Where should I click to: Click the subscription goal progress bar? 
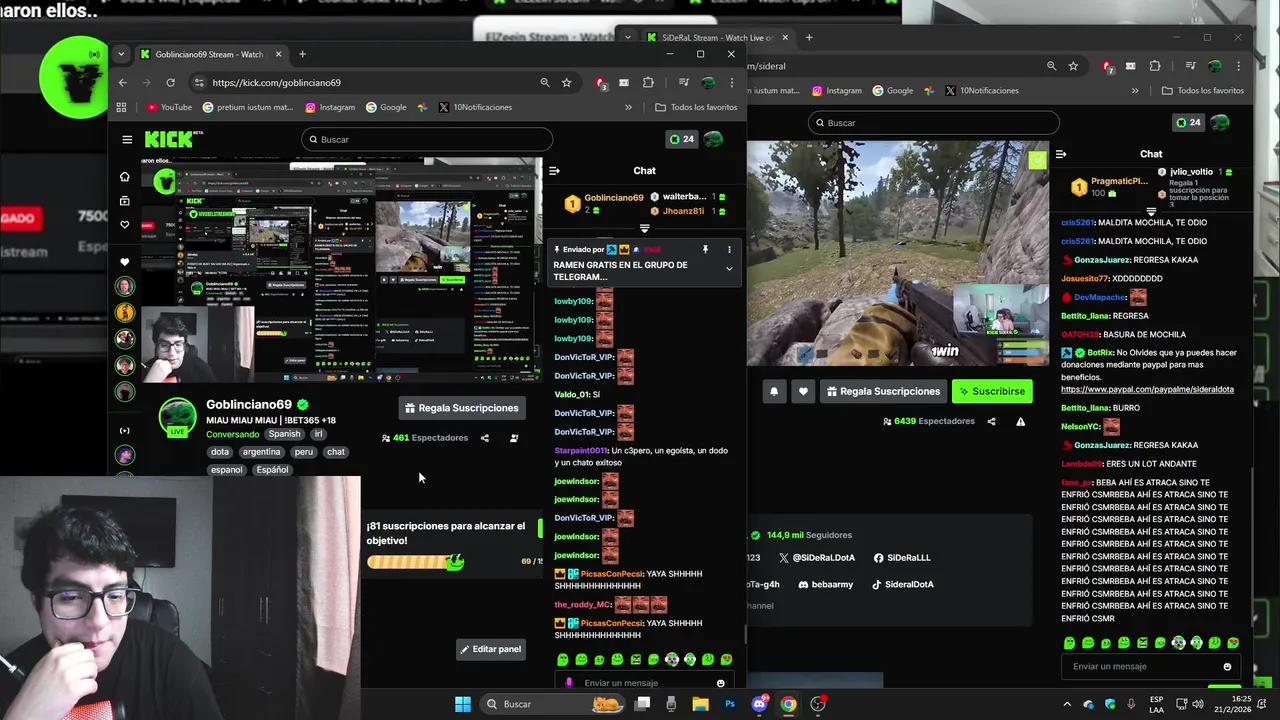pos(415,562)
